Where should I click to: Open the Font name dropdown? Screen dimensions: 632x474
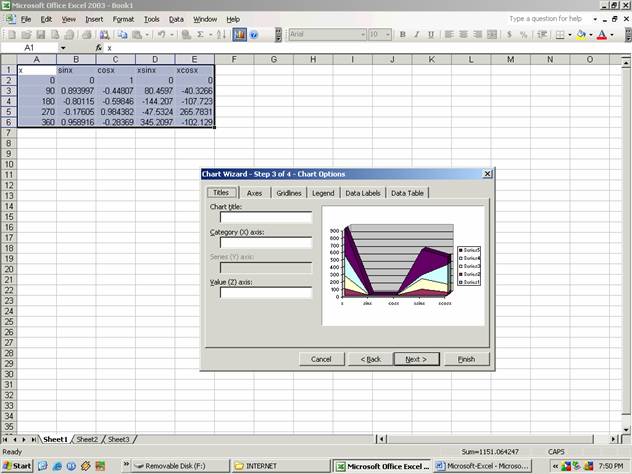[363, 35]
